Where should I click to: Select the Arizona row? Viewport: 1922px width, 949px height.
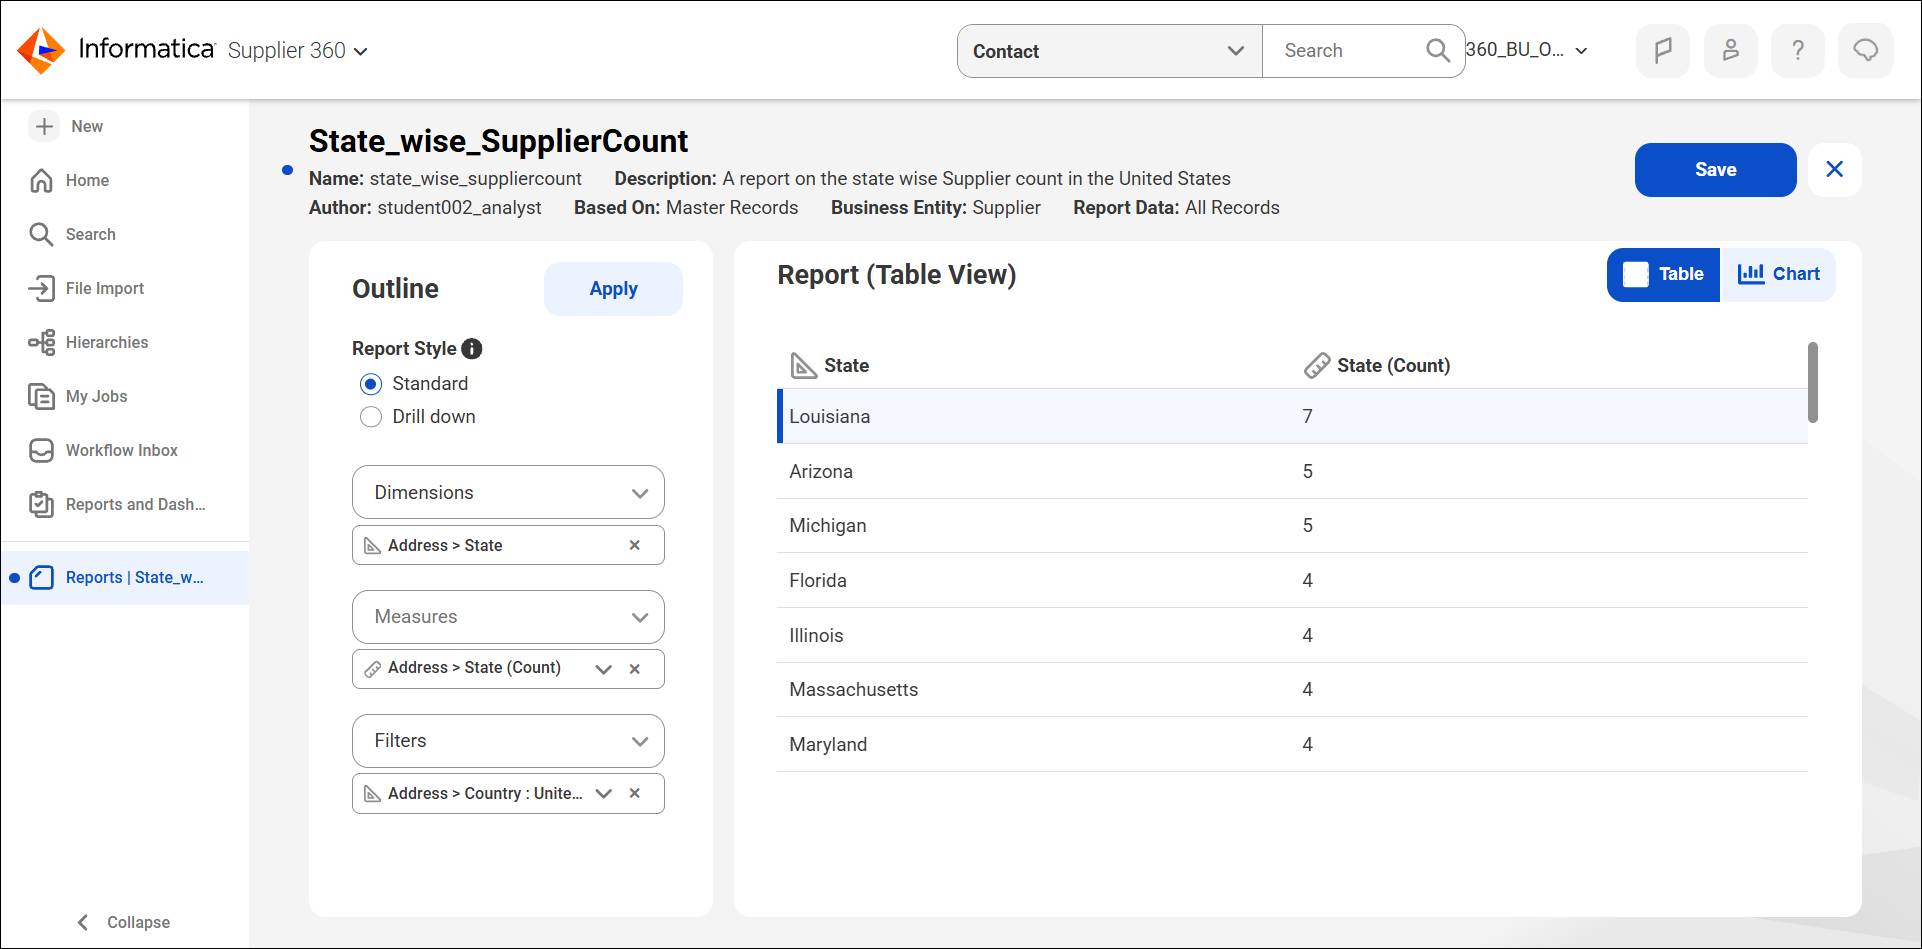(x=1292, y=471)
